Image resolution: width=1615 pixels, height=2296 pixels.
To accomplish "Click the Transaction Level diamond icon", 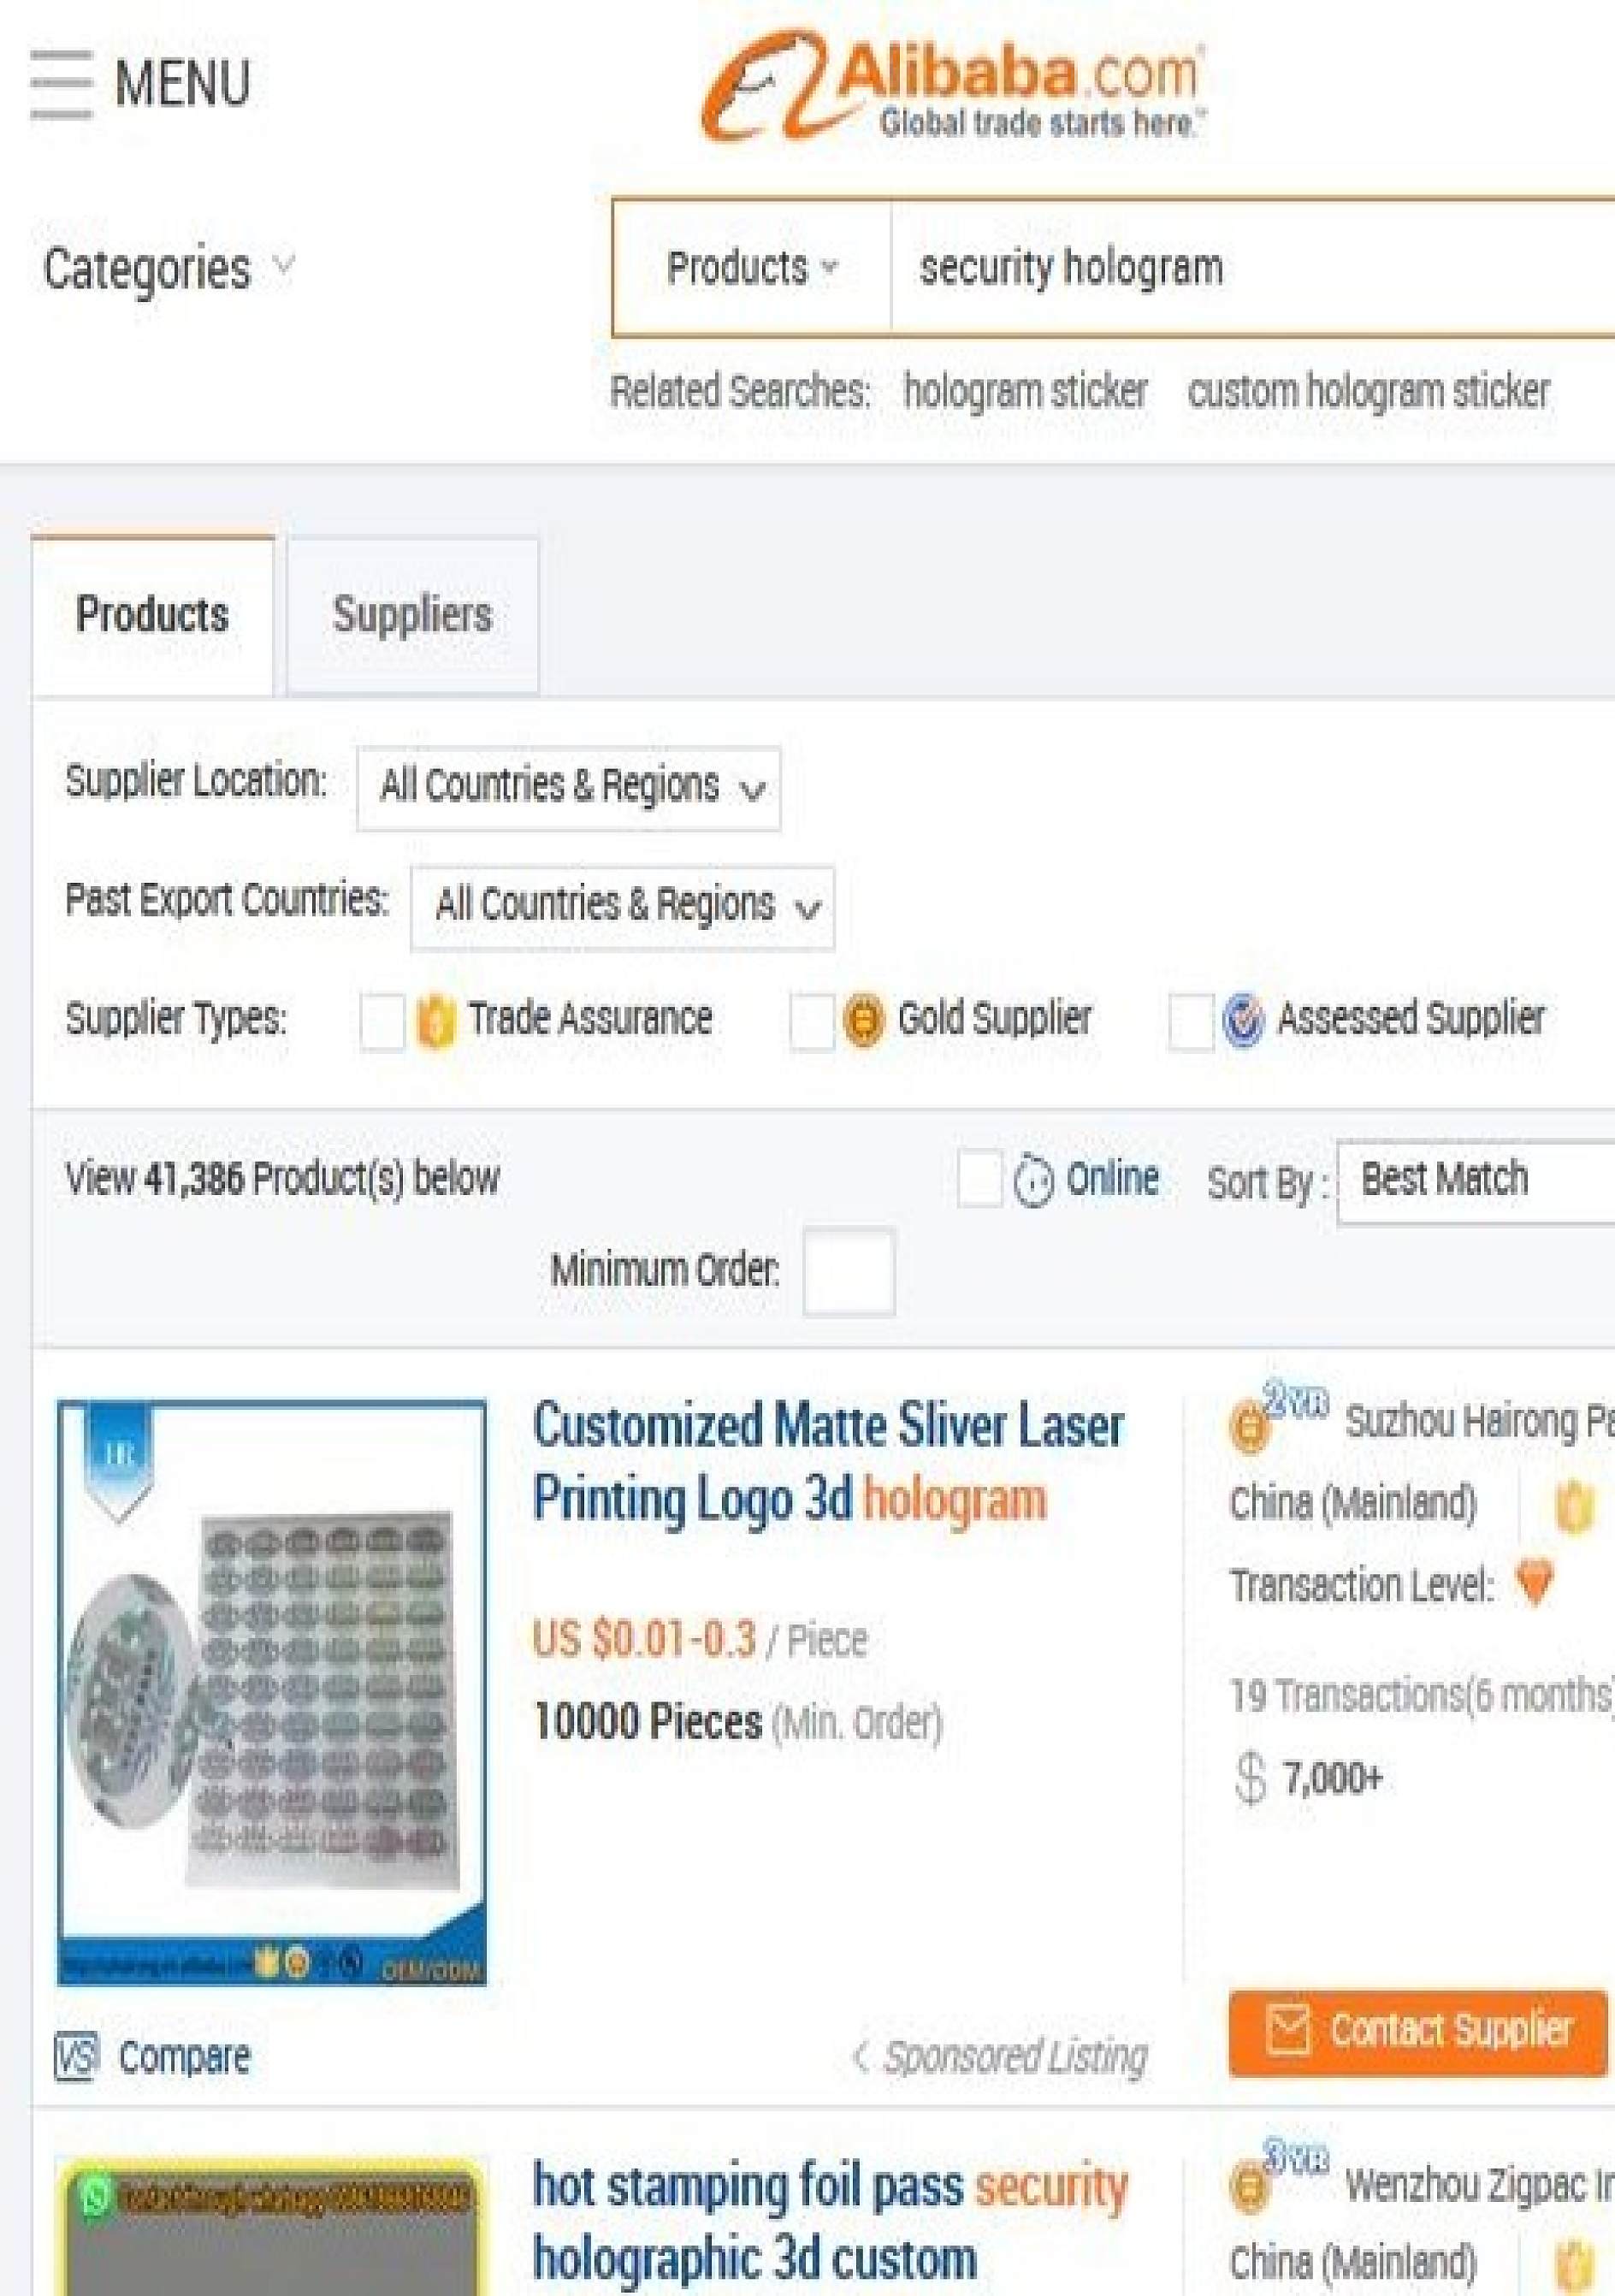I will click(x=1534, y=1584).
